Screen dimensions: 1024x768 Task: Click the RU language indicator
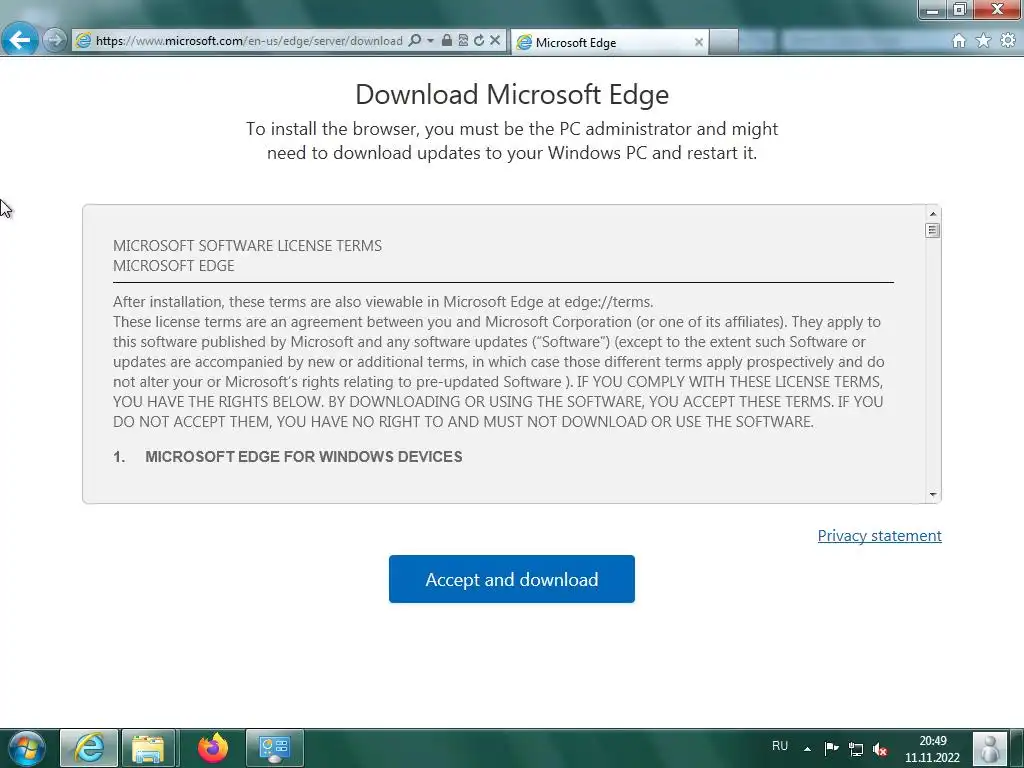tap(780, 746)
